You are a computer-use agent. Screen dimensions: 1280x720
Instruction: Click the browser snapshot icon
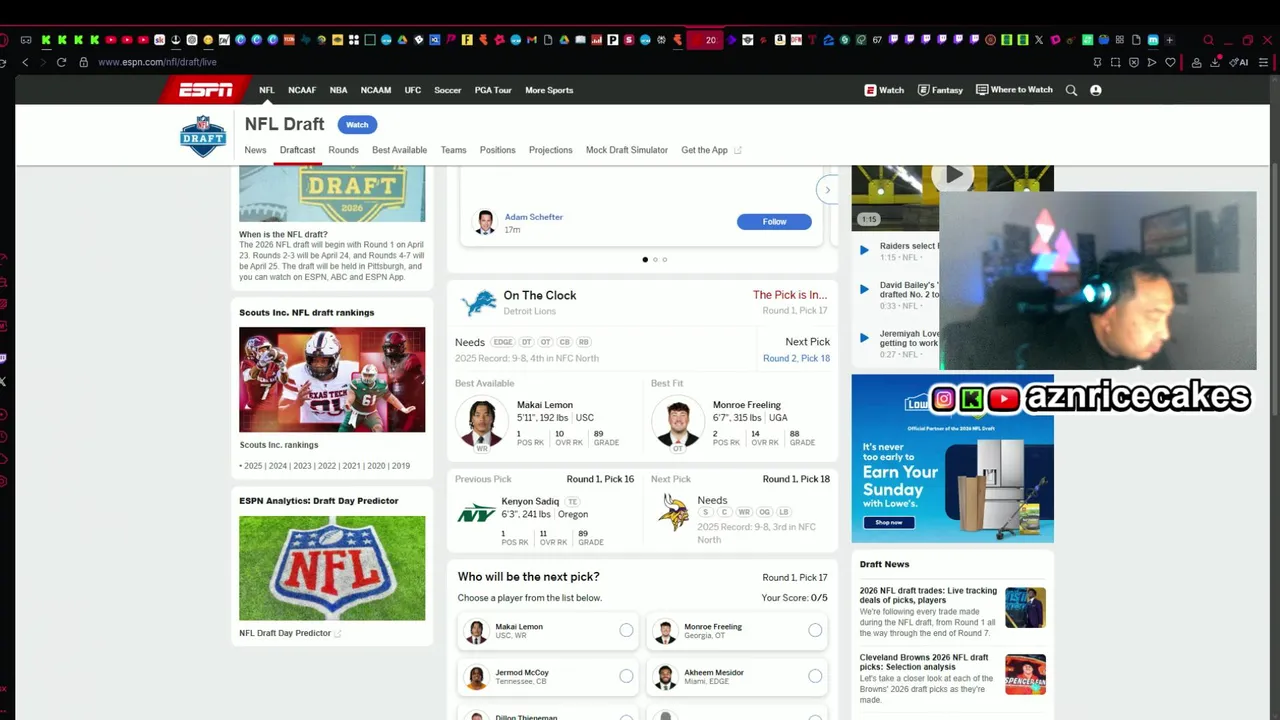click(x=1115, y=62)
